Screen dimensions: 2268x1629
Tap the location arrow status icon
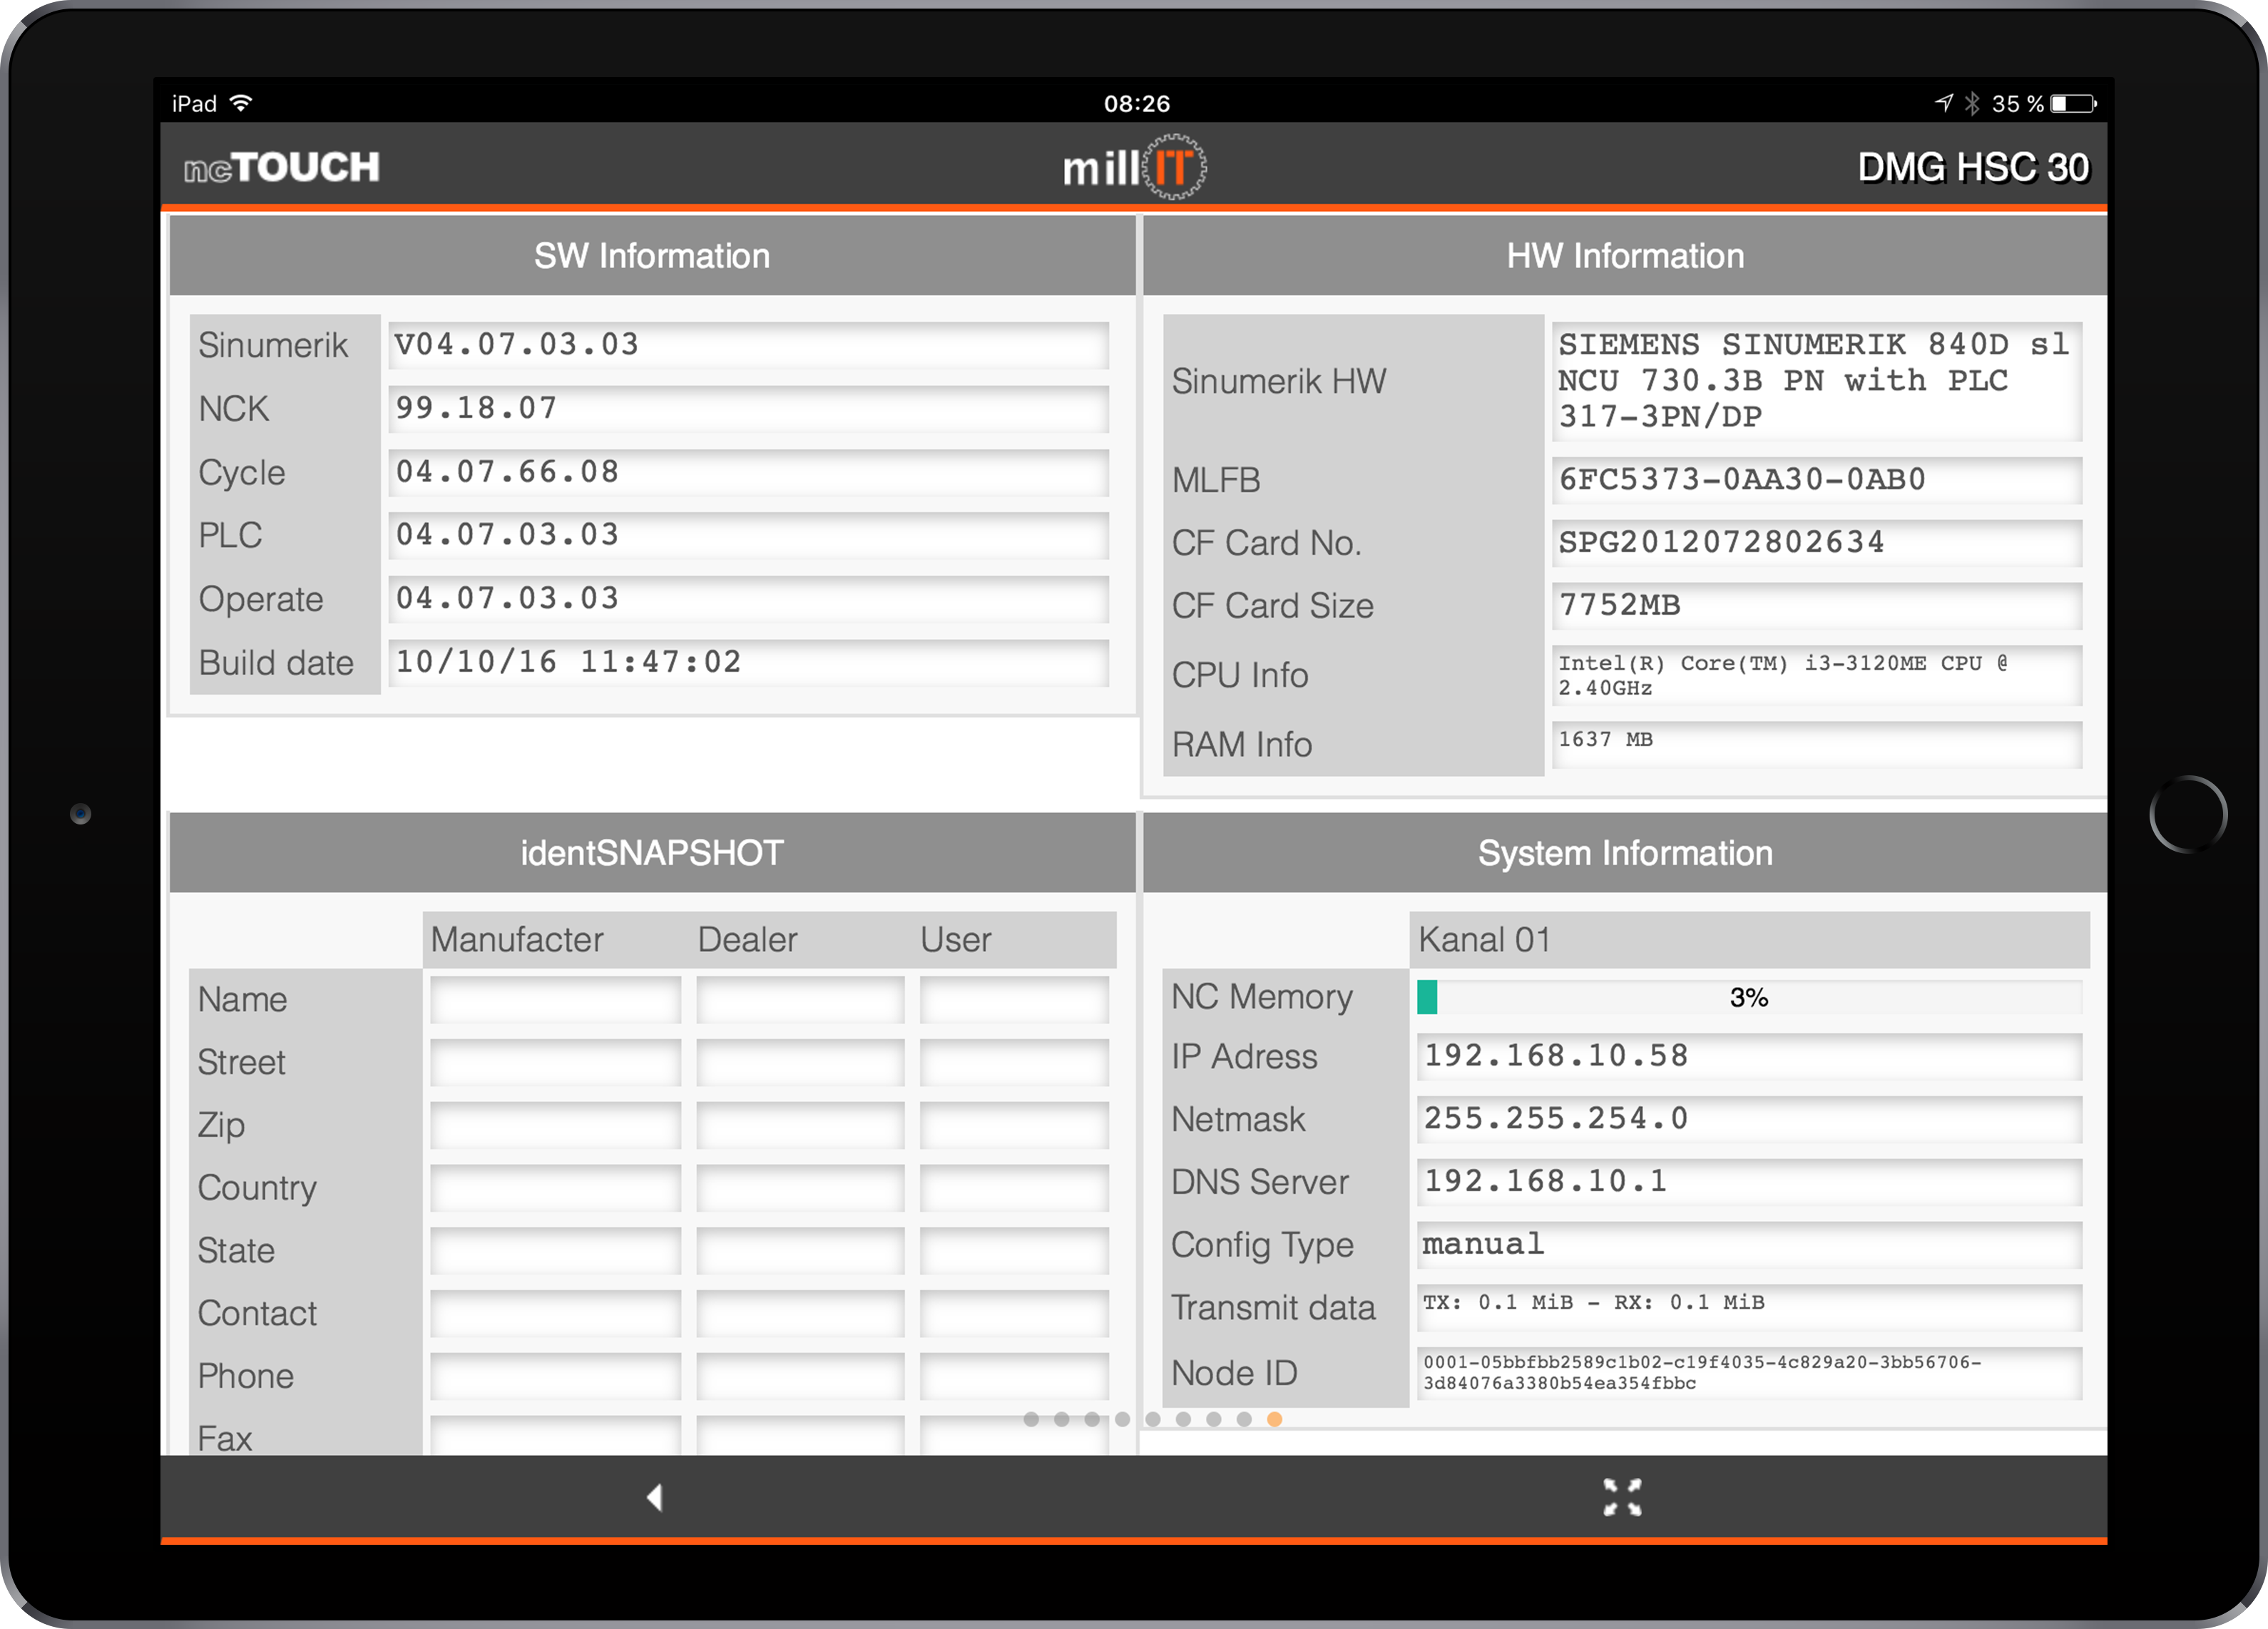click(x=1943, y=103)
